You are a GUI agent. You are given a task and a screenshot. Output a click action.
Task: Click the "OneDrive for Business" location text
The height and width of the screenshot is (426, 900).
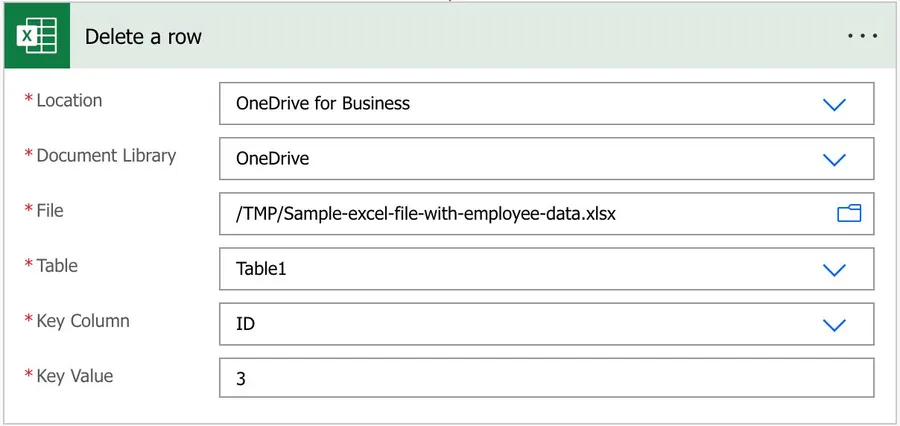click(x=323, y=103)
